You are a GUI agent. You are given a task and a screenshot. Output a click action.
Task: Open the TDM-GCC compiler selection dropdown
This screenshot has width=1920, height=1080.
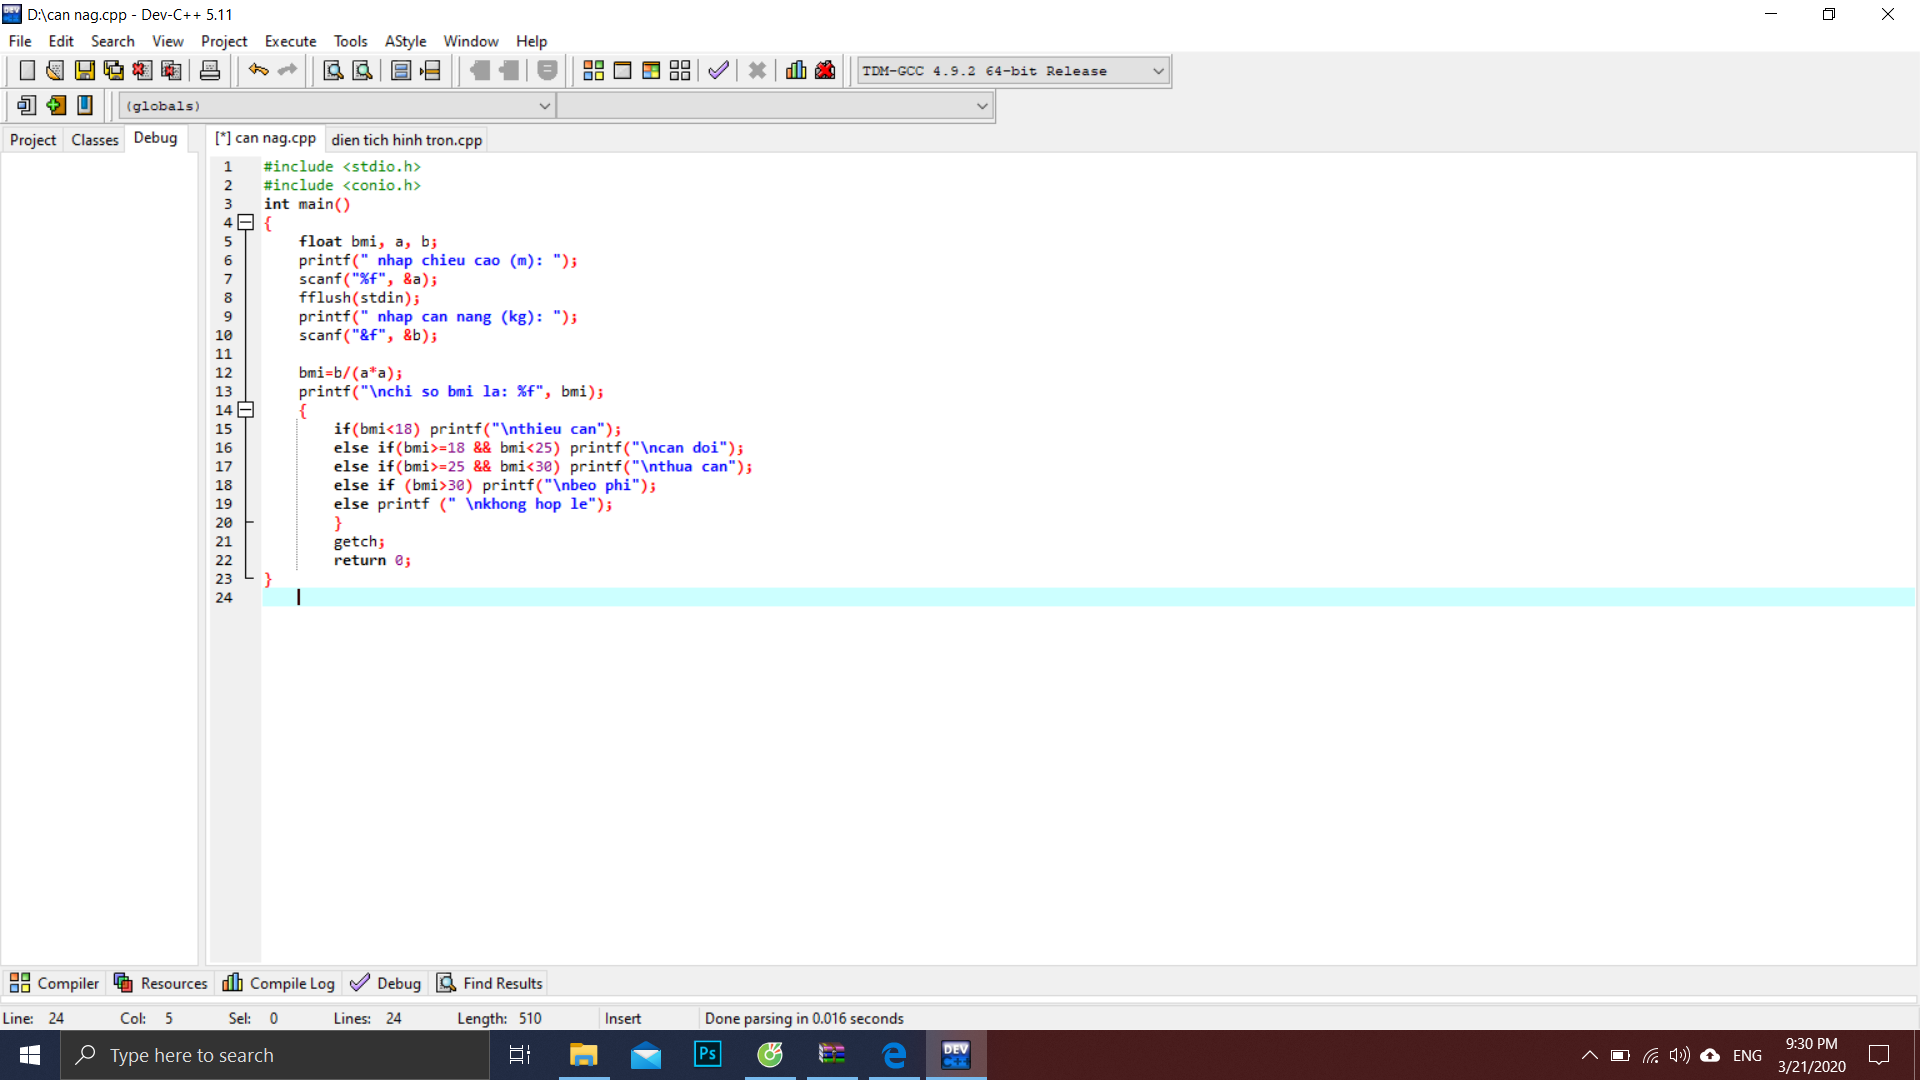[x=1157, y=71]
